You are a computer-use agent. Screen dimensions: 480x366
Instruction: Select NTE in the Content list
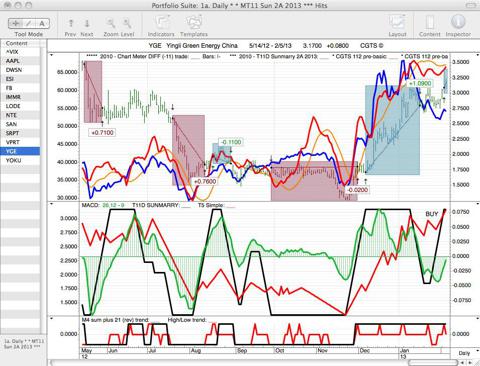coord(20,115)
